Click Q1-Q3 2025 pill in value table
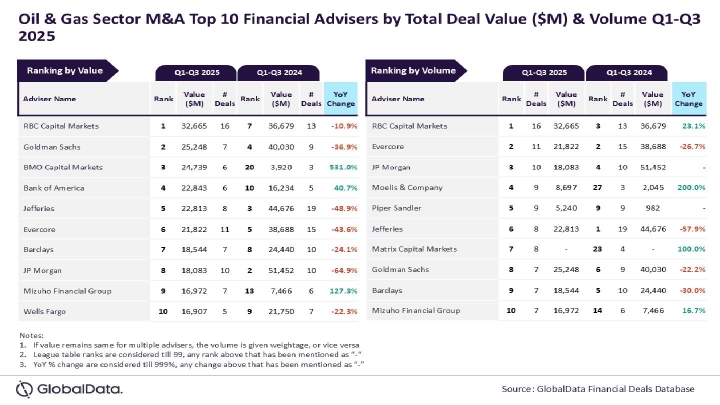The width and height of the screenshot is (720, 405). pyautogui.click(x=195, y=73)
